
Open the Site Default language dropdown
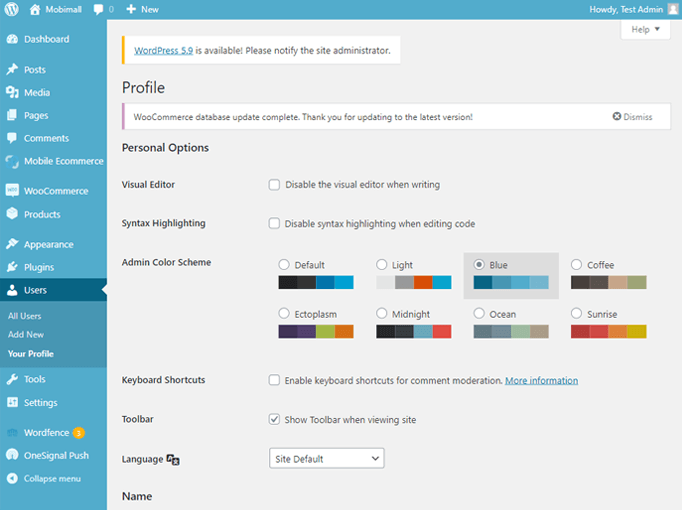click(326, 458)
